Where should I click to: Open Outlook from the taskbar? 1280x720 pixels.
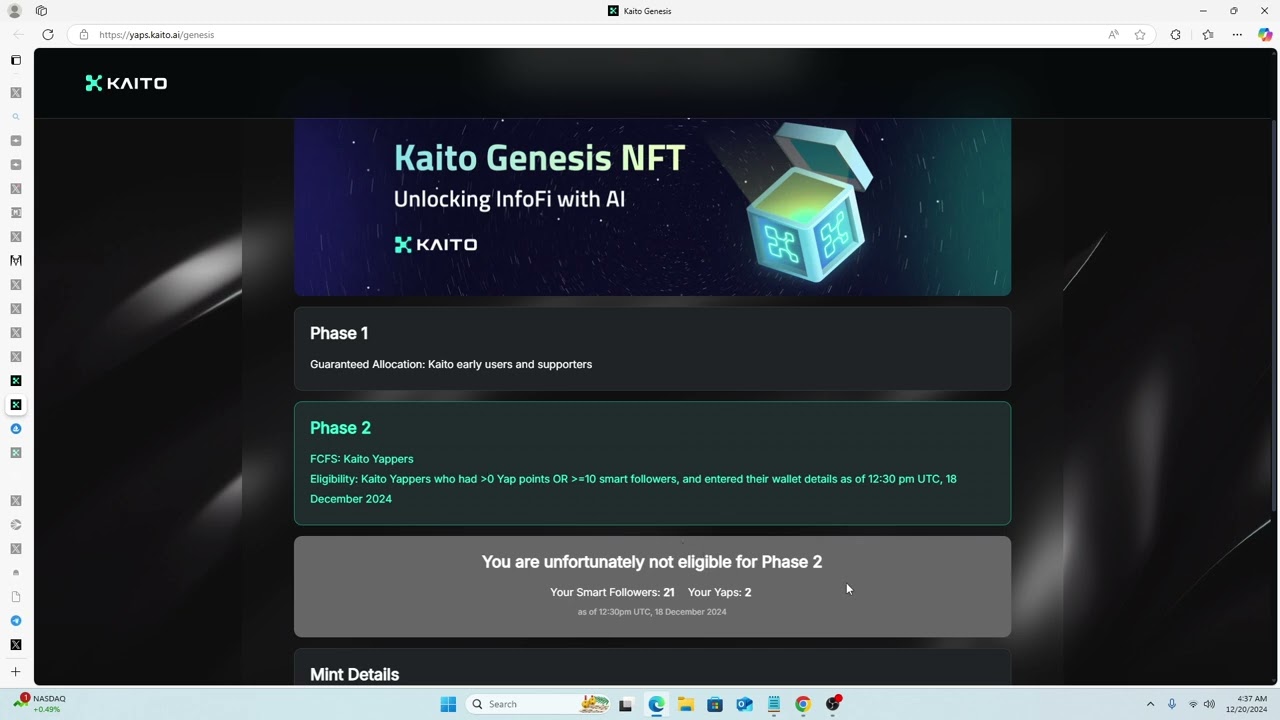coord(744,704)
